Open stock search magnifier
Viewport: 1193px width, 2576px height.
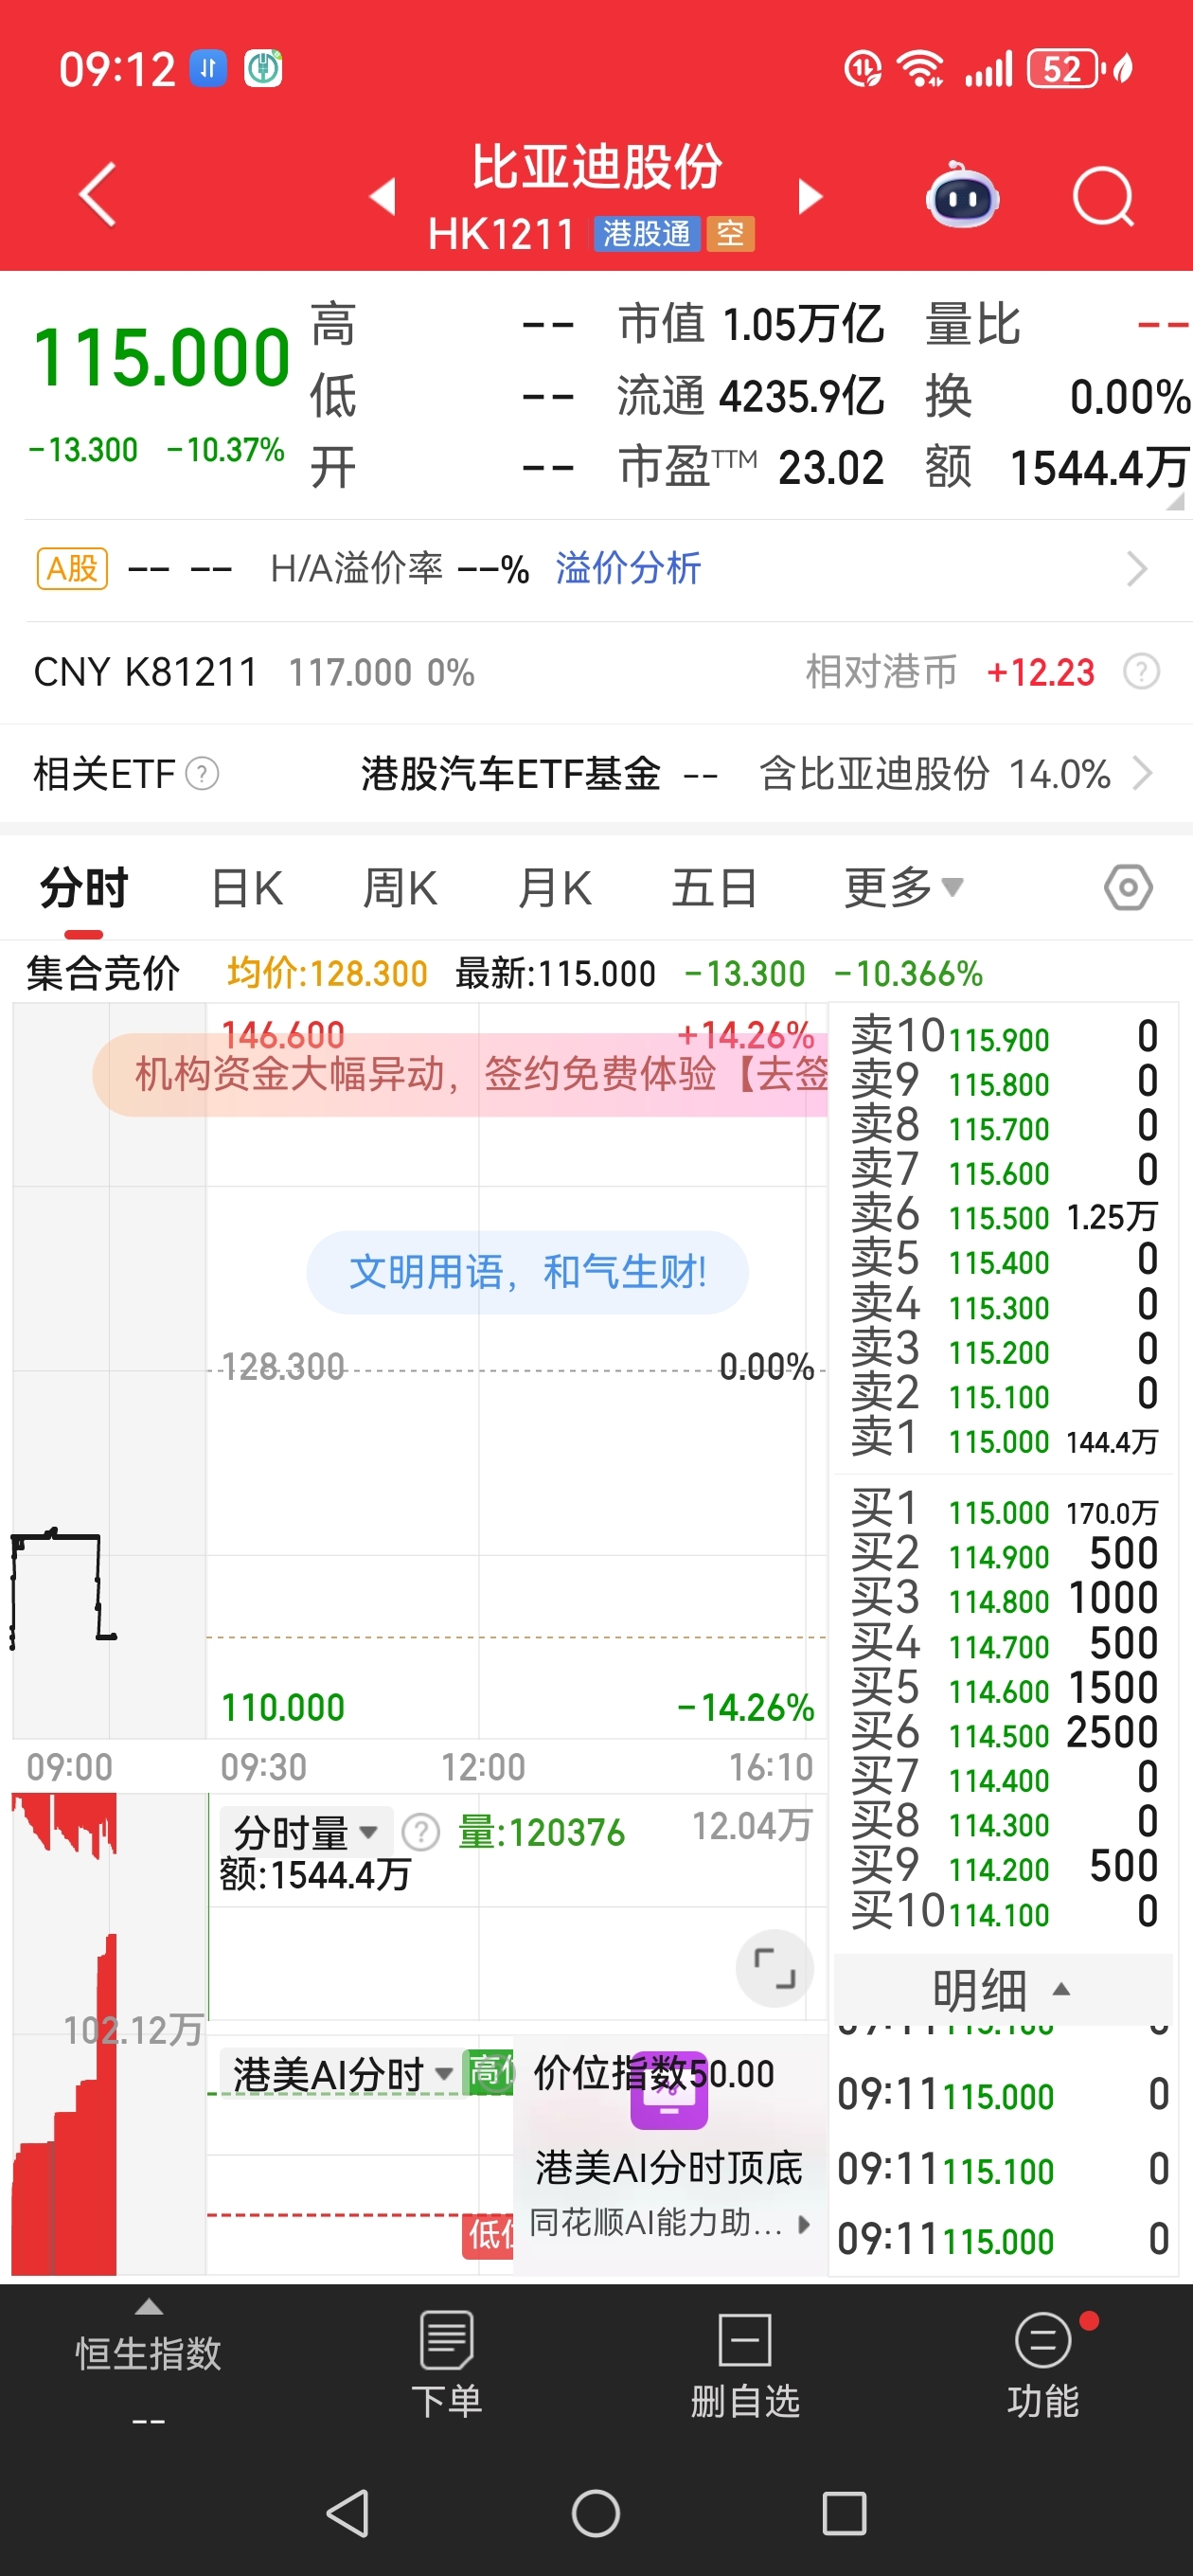[x=1104, y=196]
